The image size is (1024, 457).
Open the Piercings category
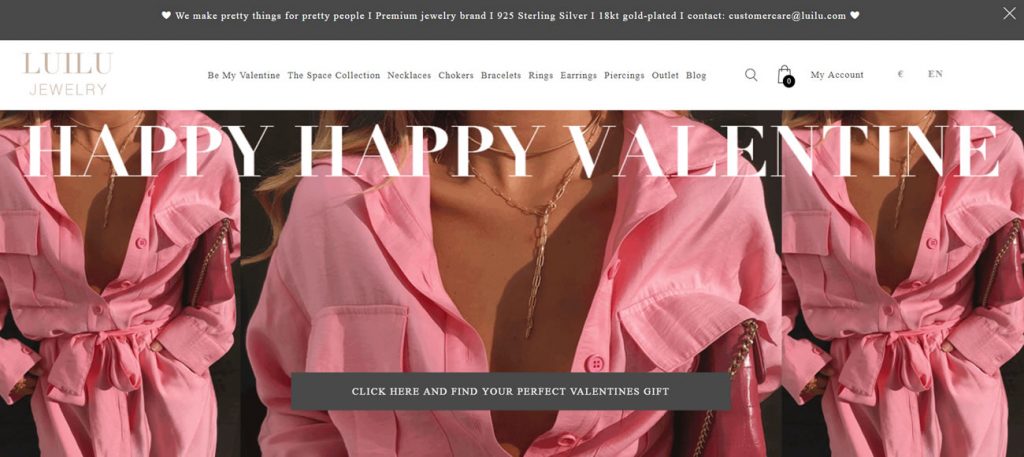(624, 76)
